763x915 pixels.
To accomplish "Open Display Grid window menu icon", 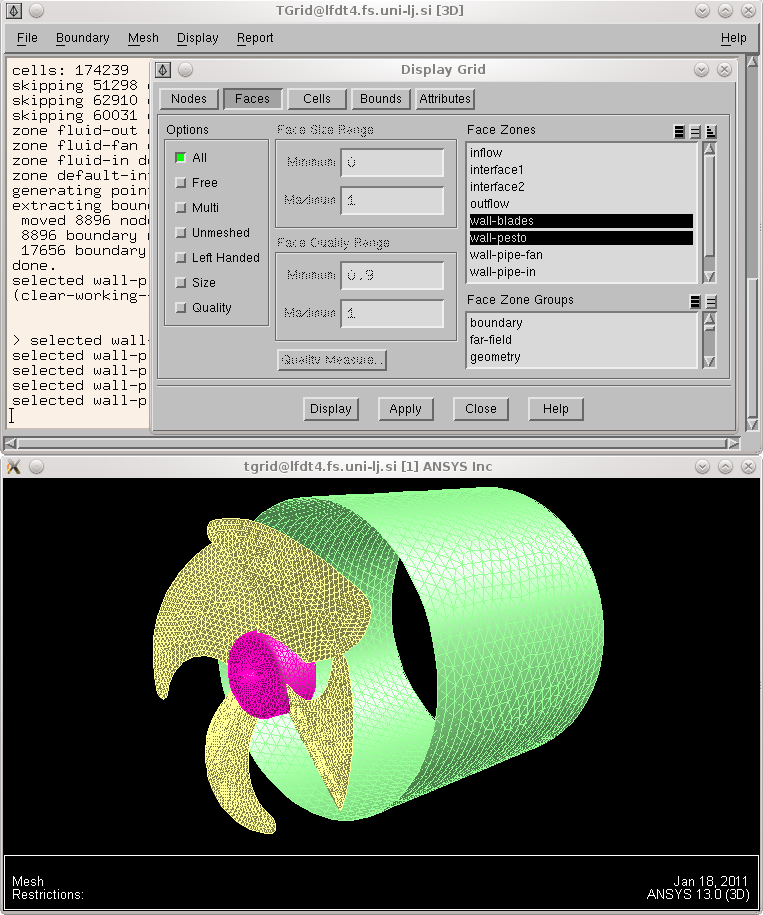I will tap(164, 70).
